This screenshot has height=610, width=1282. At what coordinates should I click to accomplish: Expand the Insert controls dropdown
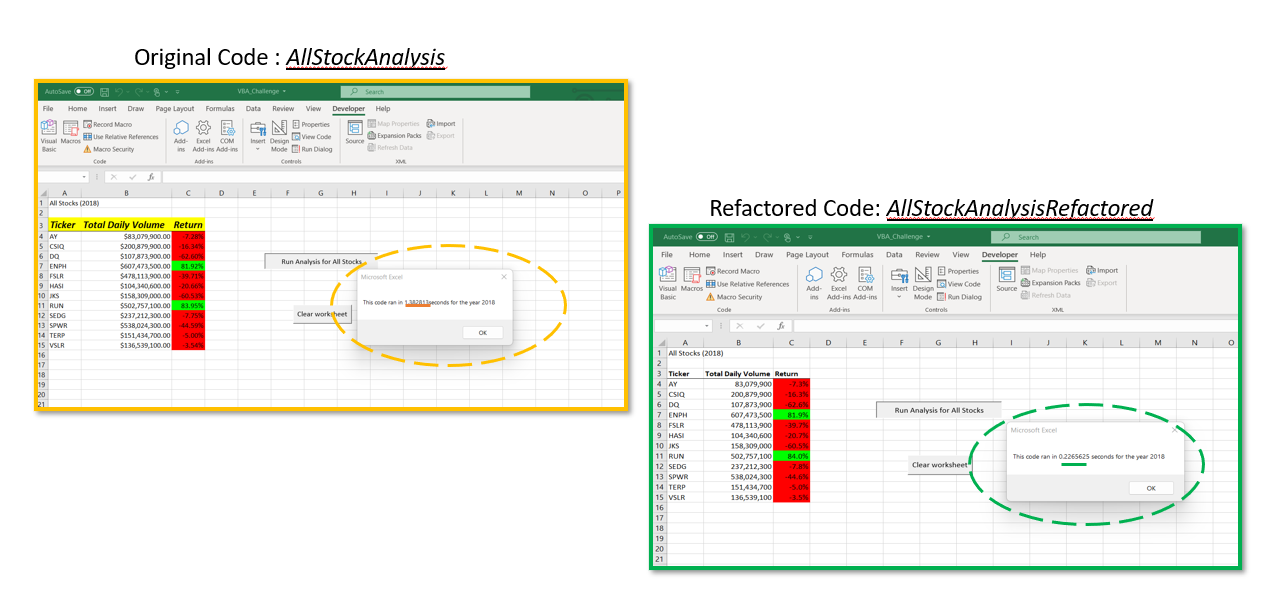pos(256,147)
